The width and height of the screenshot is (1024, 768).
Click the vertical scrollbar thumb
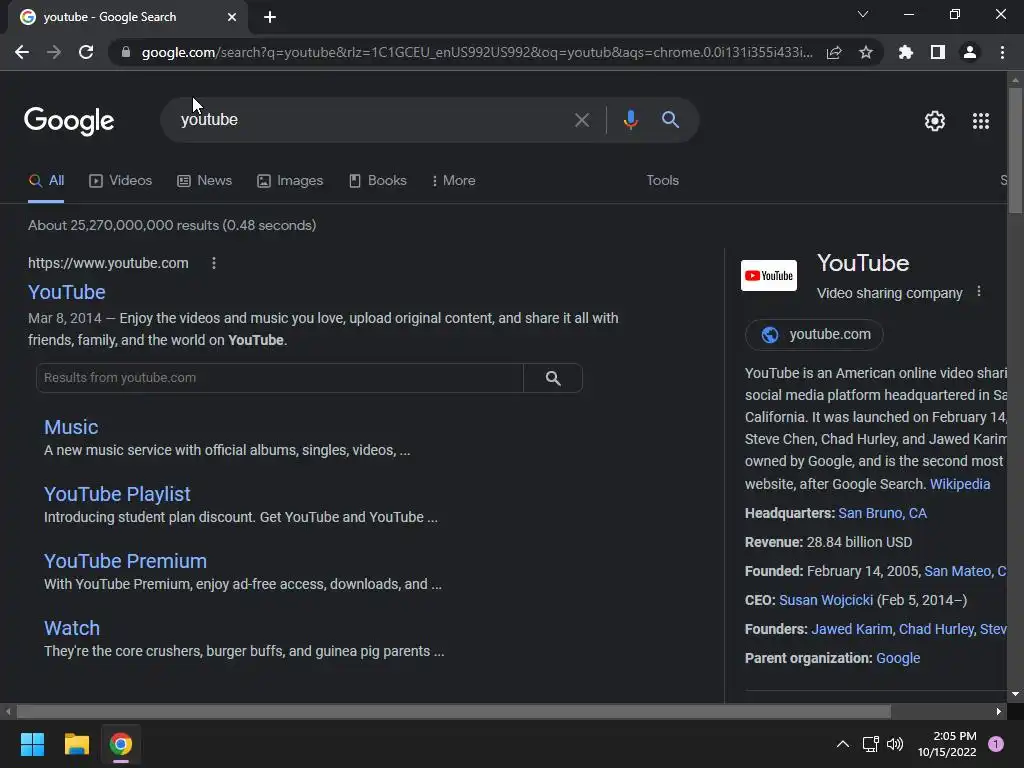[x=1015, y=150]
